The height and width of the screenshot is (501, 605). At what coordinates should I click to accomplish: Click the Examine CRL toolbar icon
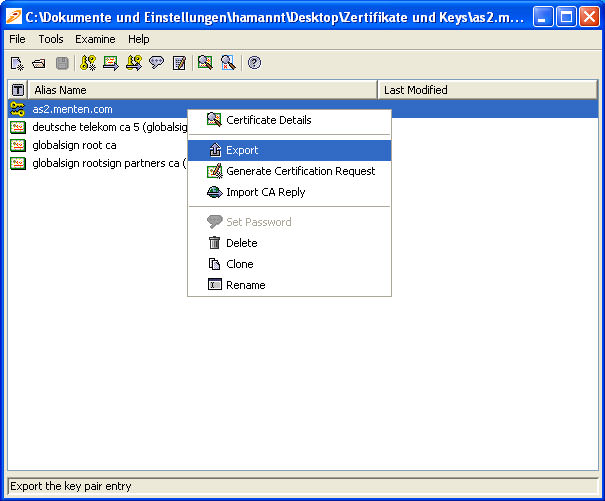pyautogui.click(x=228, y=63)
